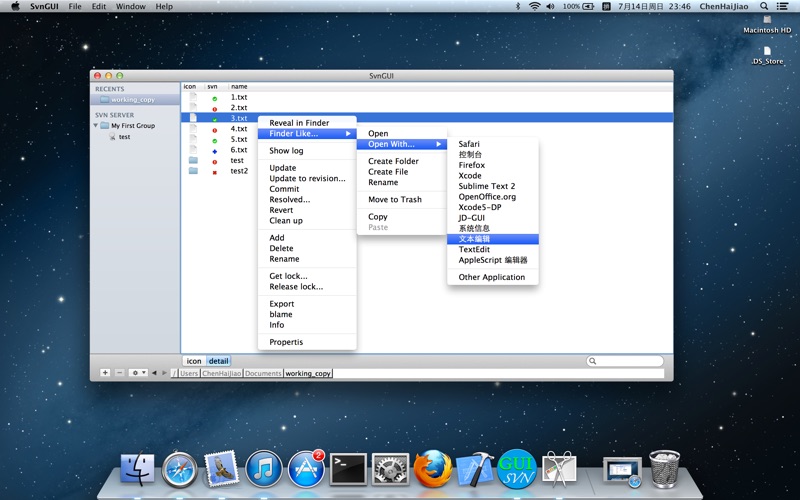
Task: Choose Reveal in Finder
Action: [307, 123]
